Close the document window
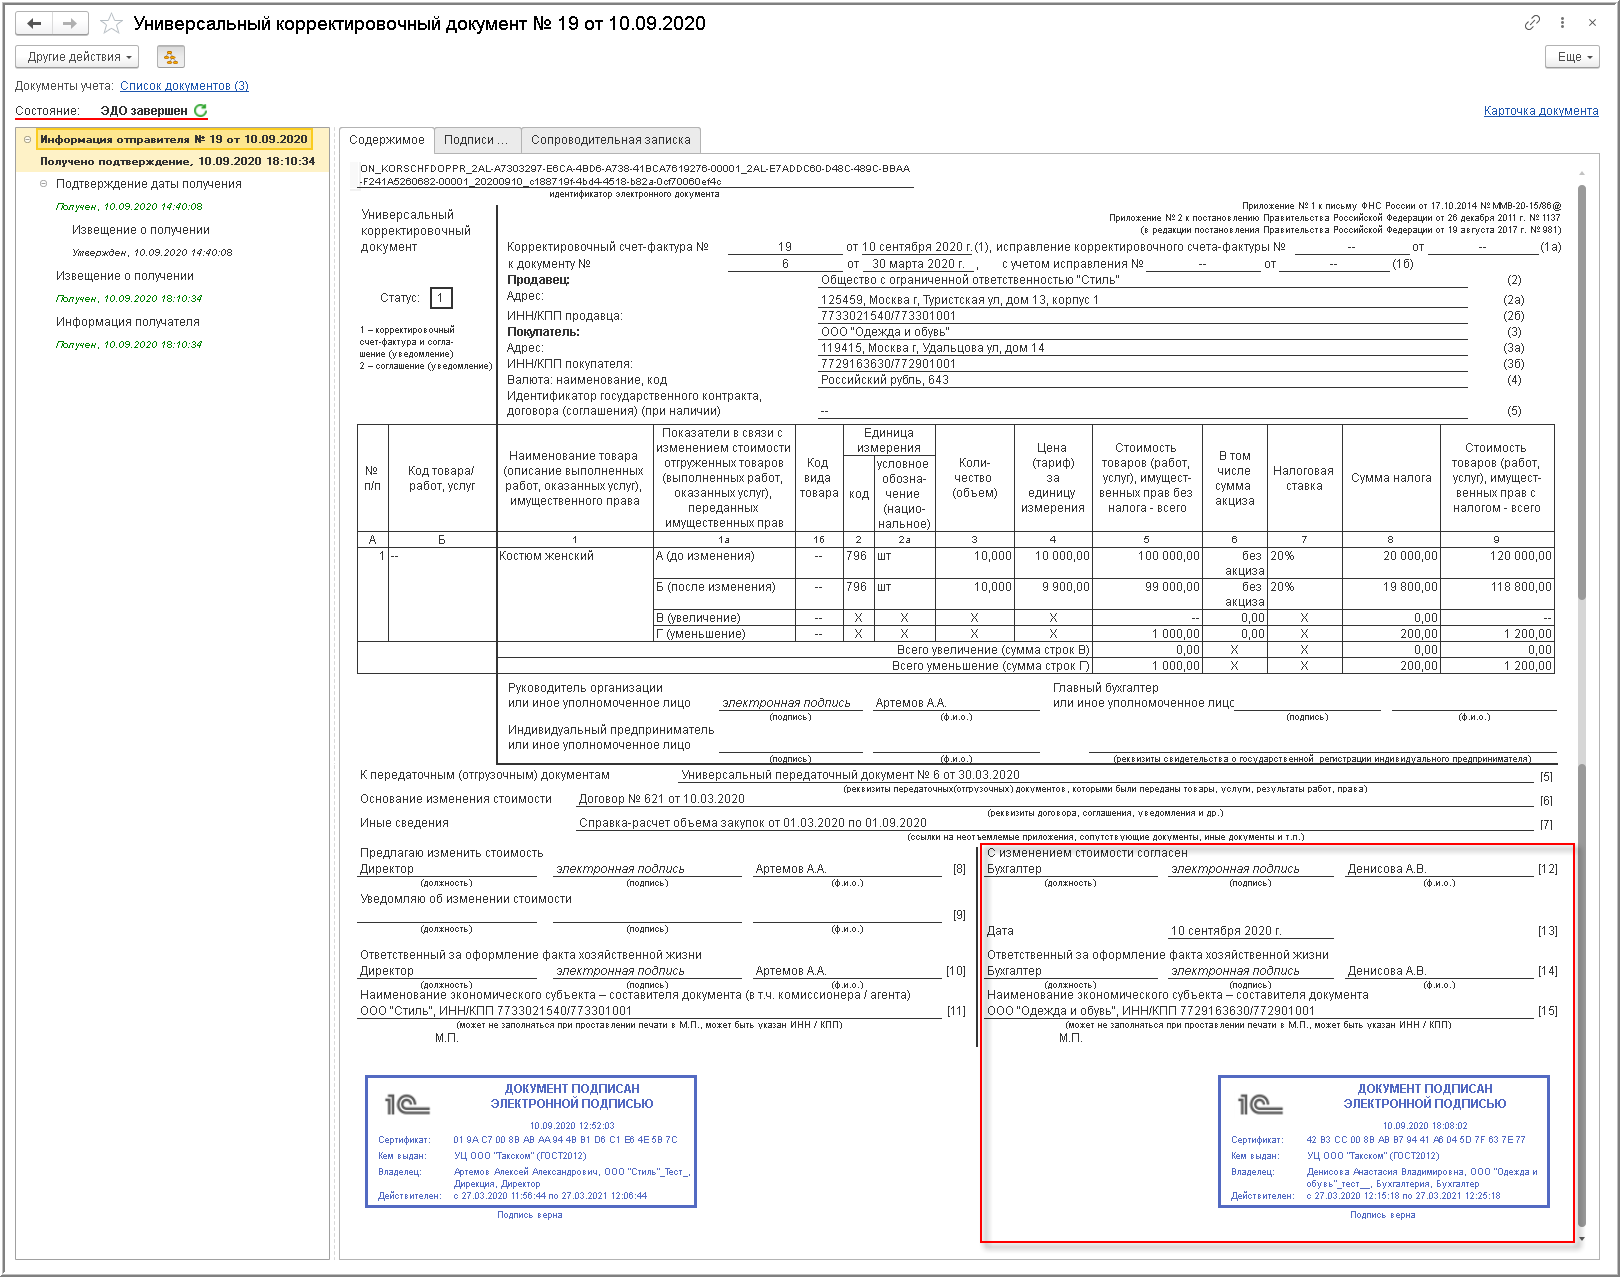This screenshot has width=1620, height=1277. [1592, 23]
